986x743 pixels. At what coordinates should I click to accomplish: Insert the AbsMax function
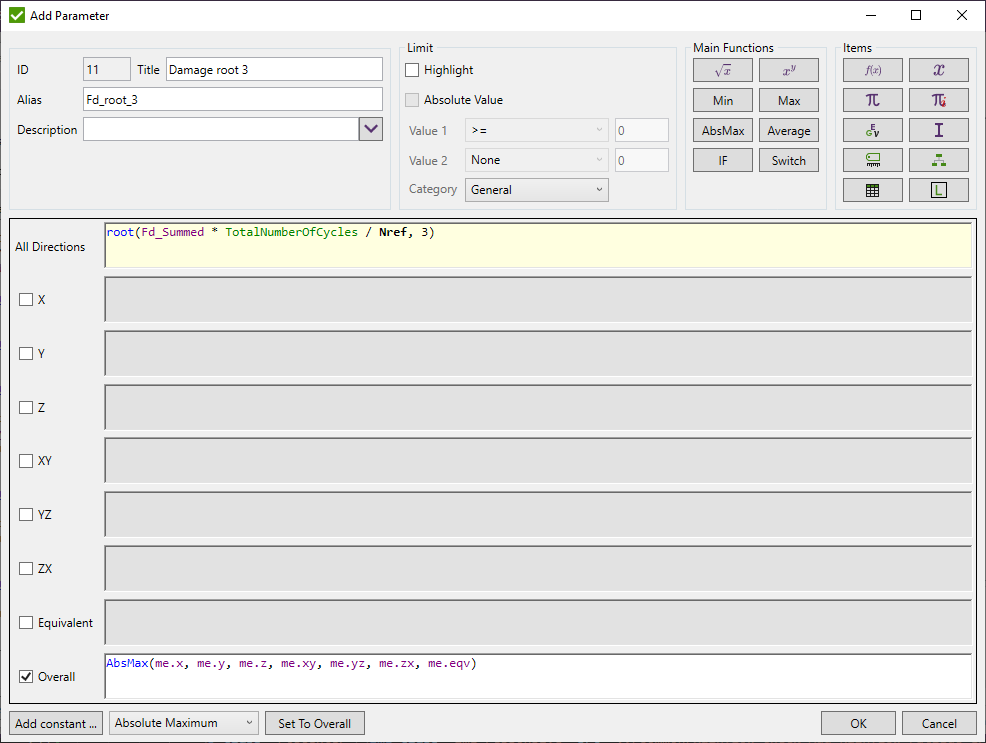[x=722, y=129]
